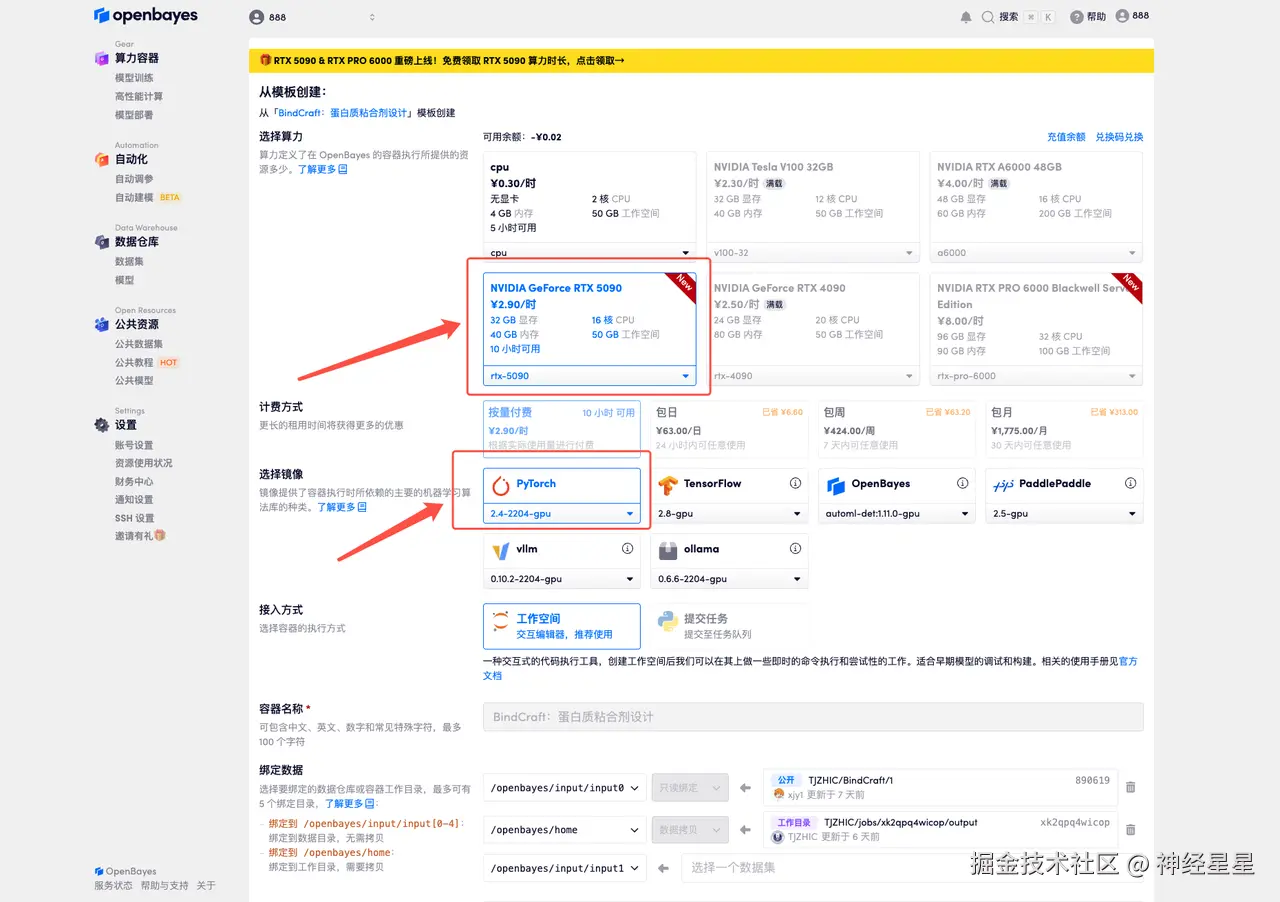Click 了解更多 under 选择算力
The image size is (1280, 902).
click(322, 170)
